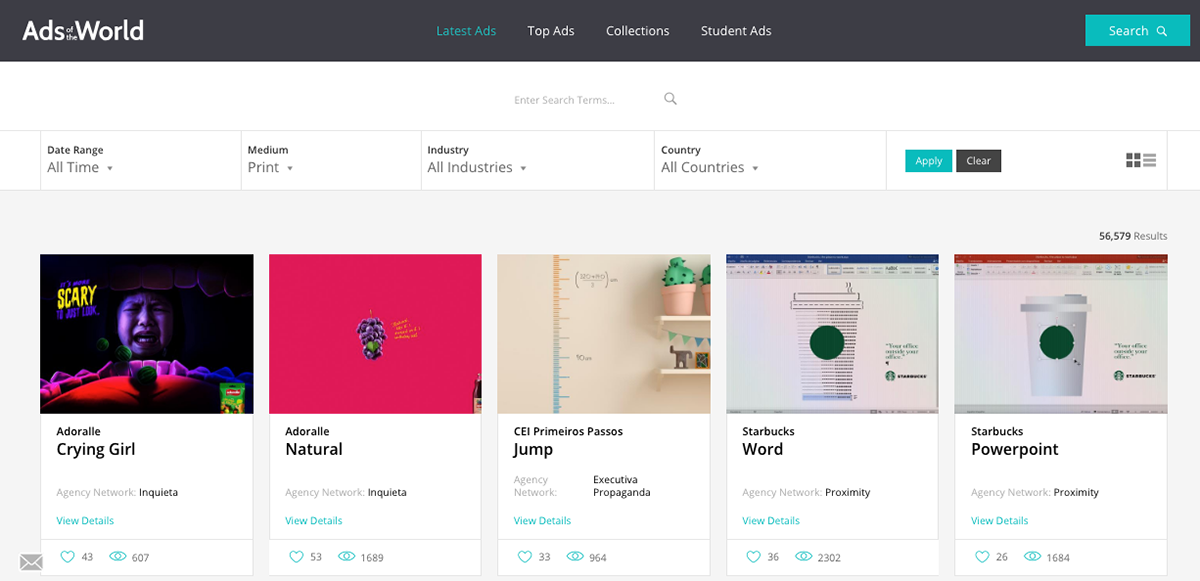View Details of Starbucks Powerpoint ad

[x=1000, y=520]
